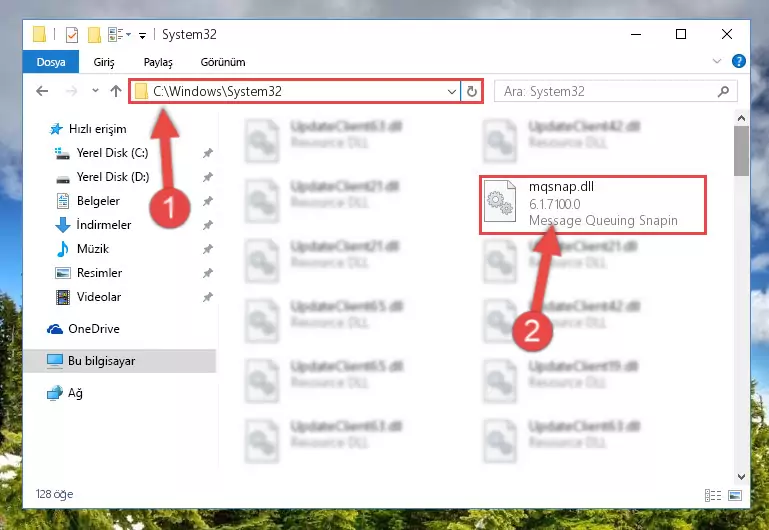Screen dimensions: 769x530
Task: Switch to the Giriş tab
Action: pos(104,62)
